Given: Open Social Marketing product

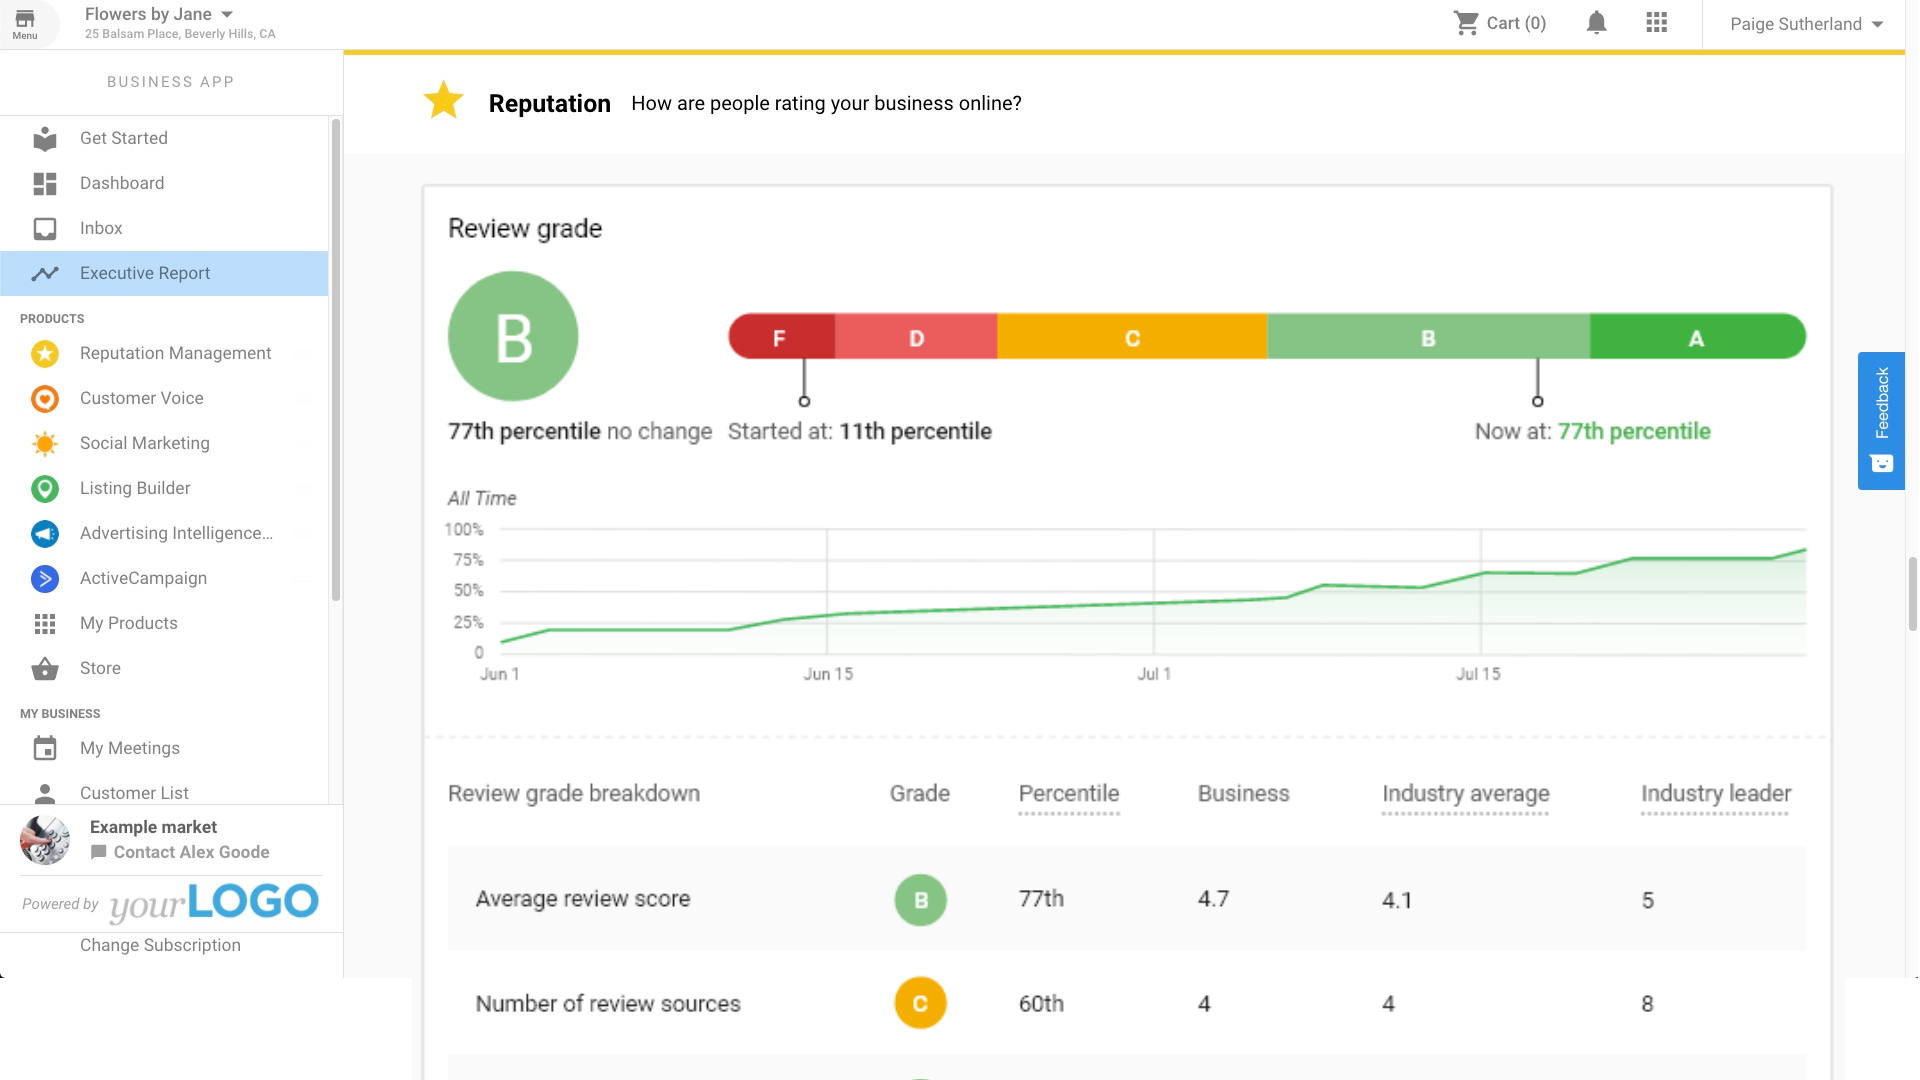Looking at the screenshot, I should coord(164,443).
